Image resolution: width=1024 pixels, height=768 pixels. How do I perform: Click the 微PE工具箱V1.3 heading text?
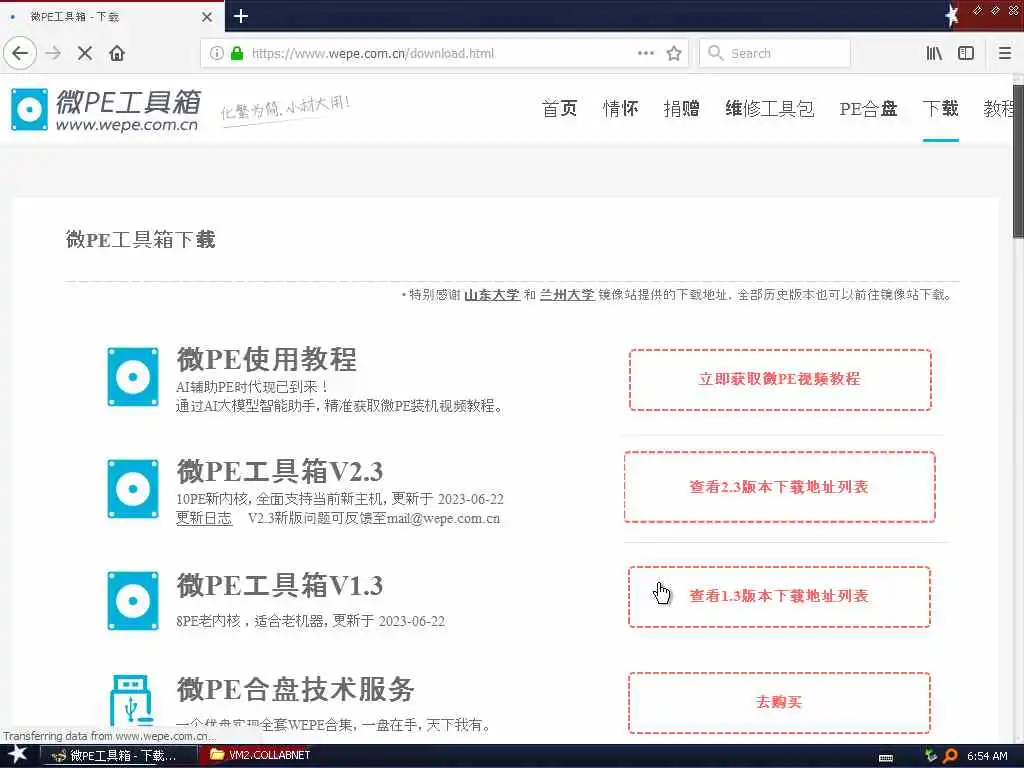click(280, 585)
